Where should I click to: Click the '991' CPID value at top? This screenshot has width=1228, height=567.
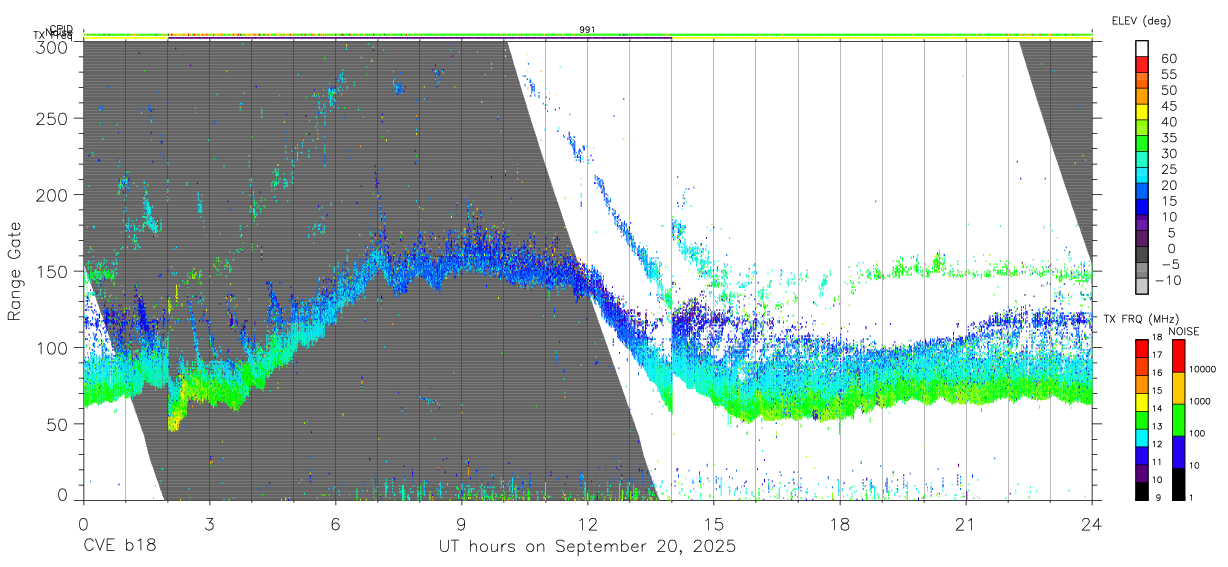coord(587,30)
